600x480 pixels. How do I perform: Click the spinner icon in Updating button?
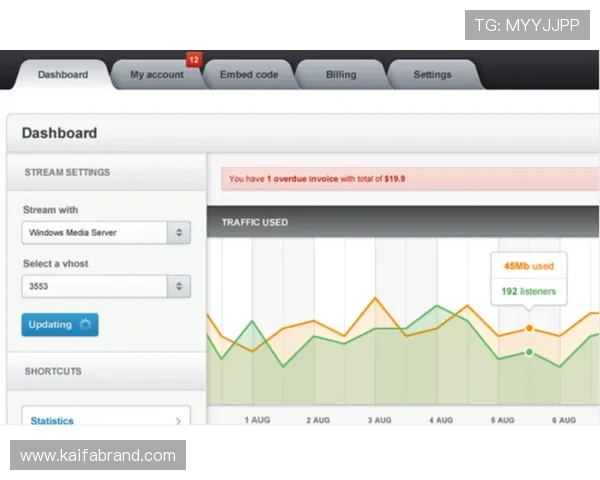[x=85, y=325]
